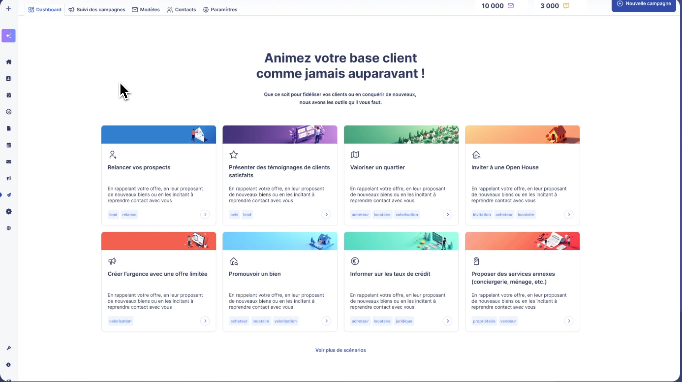
Task: Click the clipboard icon on services annexes card
Action: pyautogui.click(x=476, y=261)
